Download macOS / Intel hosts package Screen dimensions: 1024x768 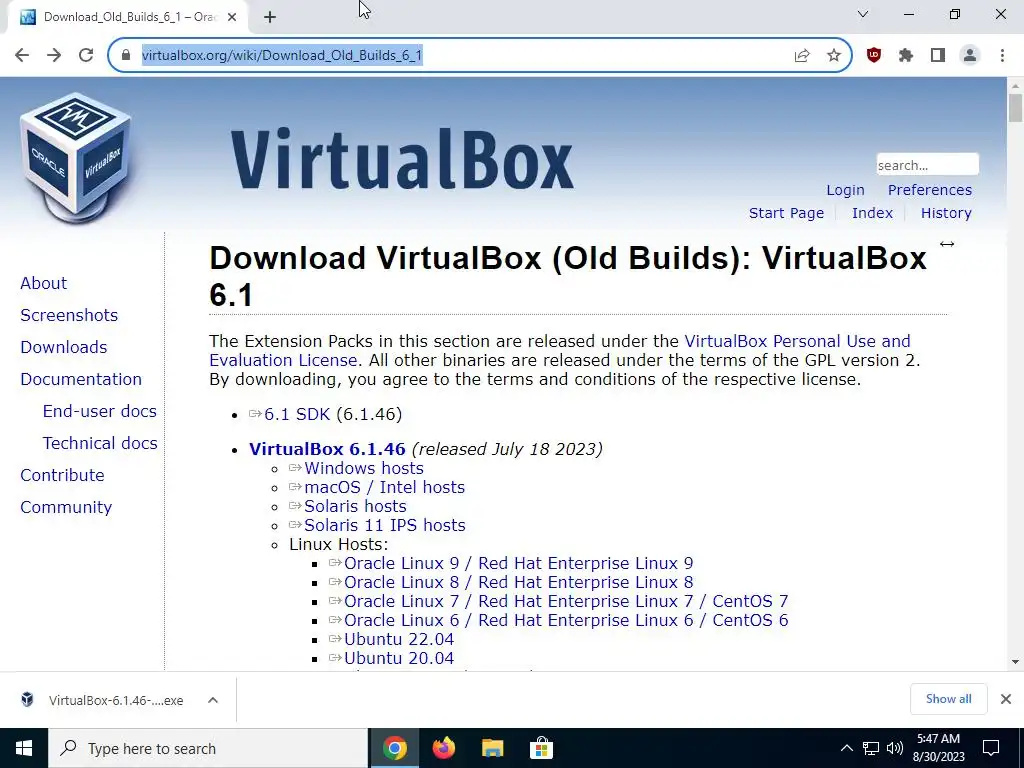click(x=384, y=487)
